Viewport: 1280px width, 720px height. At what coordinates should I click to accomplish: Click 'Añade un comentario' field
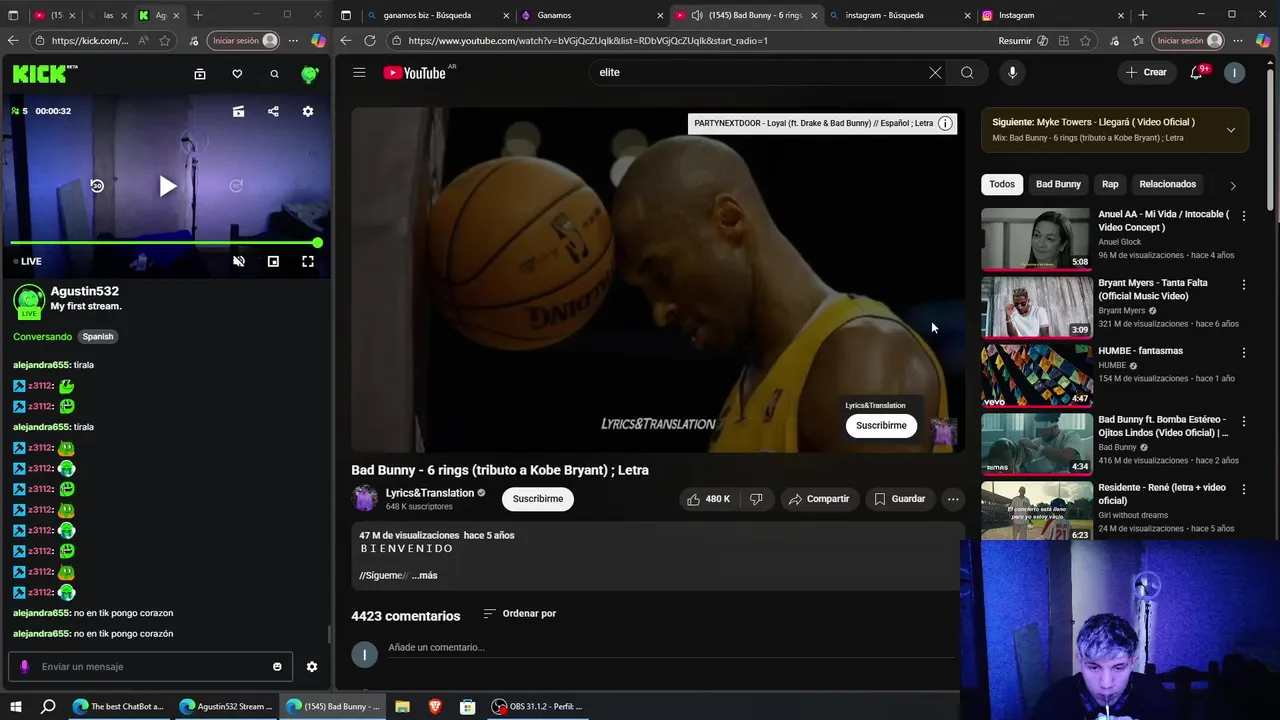[x=670, y=648]
